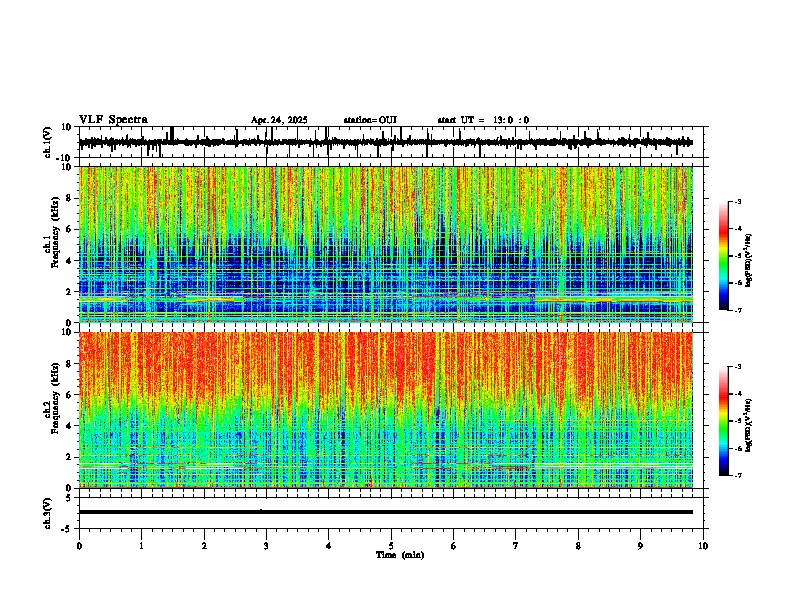The height and width of the screenshot is (612, 792).
Task: Click the "ch.1(V)" waveform axis label
Action: [x=48, y=142]
